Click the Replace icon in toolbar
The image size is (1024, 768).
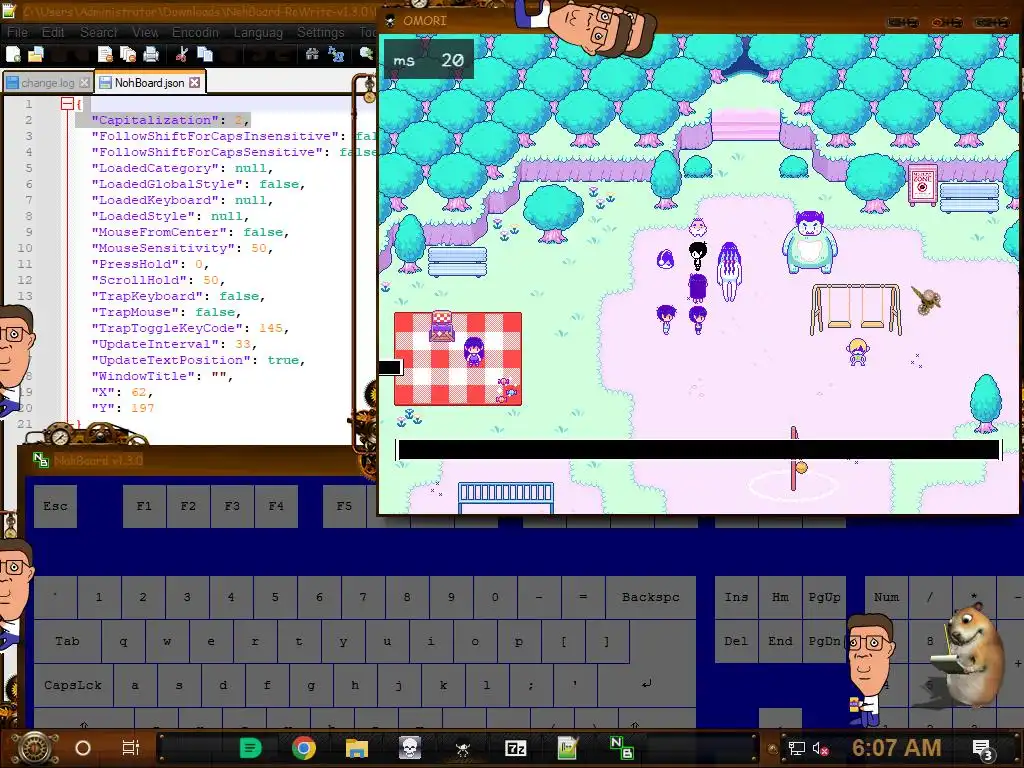336,55
